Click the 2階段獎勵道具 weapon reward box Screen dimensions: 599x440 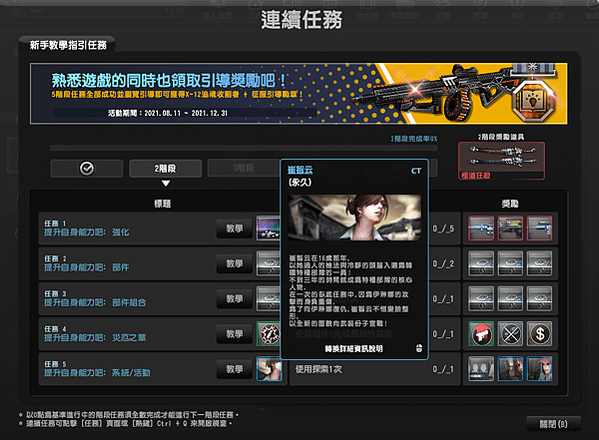tap(501, 161)
